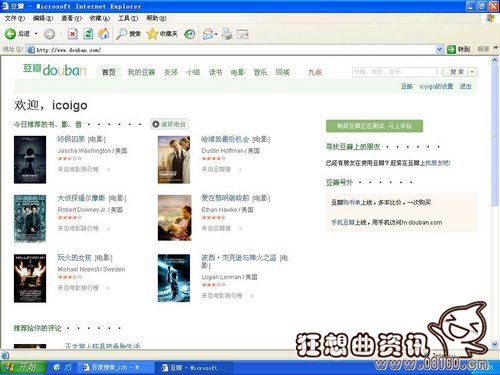The width and height of the screenshot is (500, 375).
Task: Open dropdown arrow beside douban search button
Action: point(472,72)
